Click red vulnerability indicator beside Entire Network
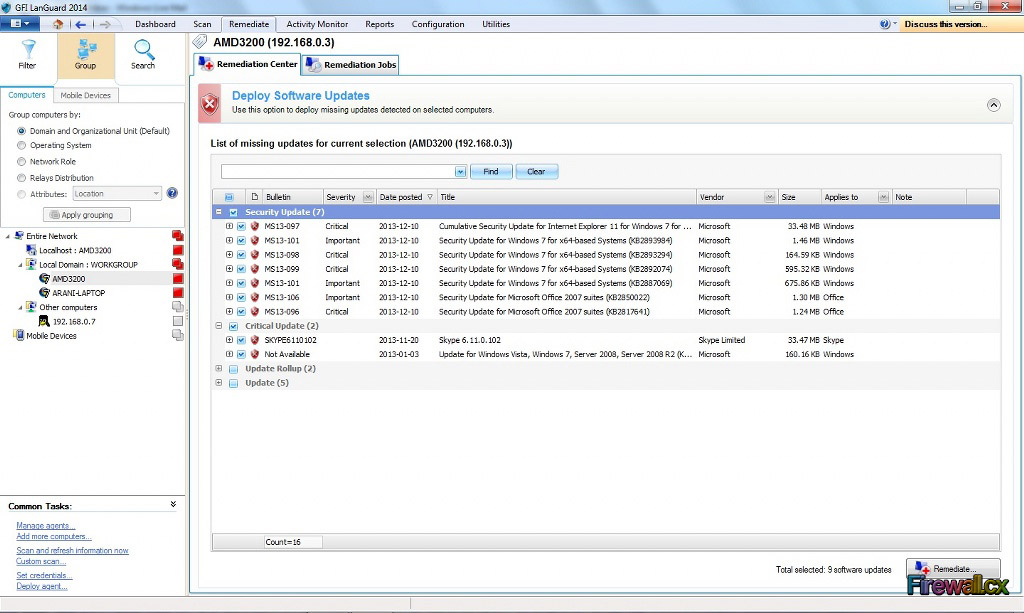Image resolution: width=1024 pixels, height=613 pixels. (x=178, y=236)
